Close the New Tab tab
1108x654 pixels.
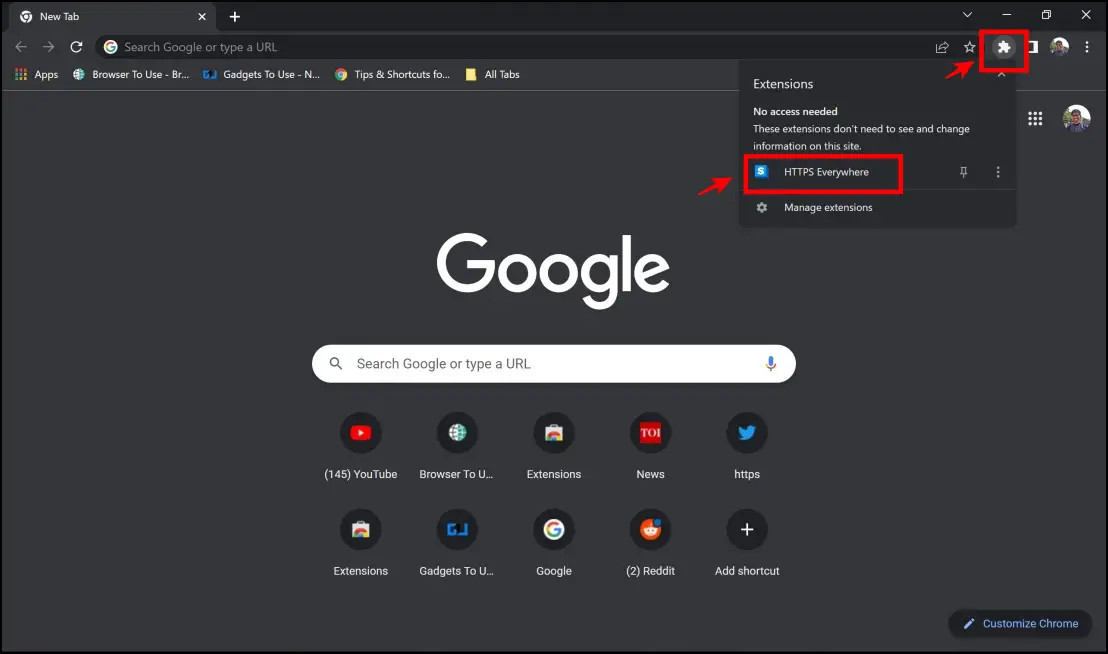pyautogui.click(x=202, y=16)
